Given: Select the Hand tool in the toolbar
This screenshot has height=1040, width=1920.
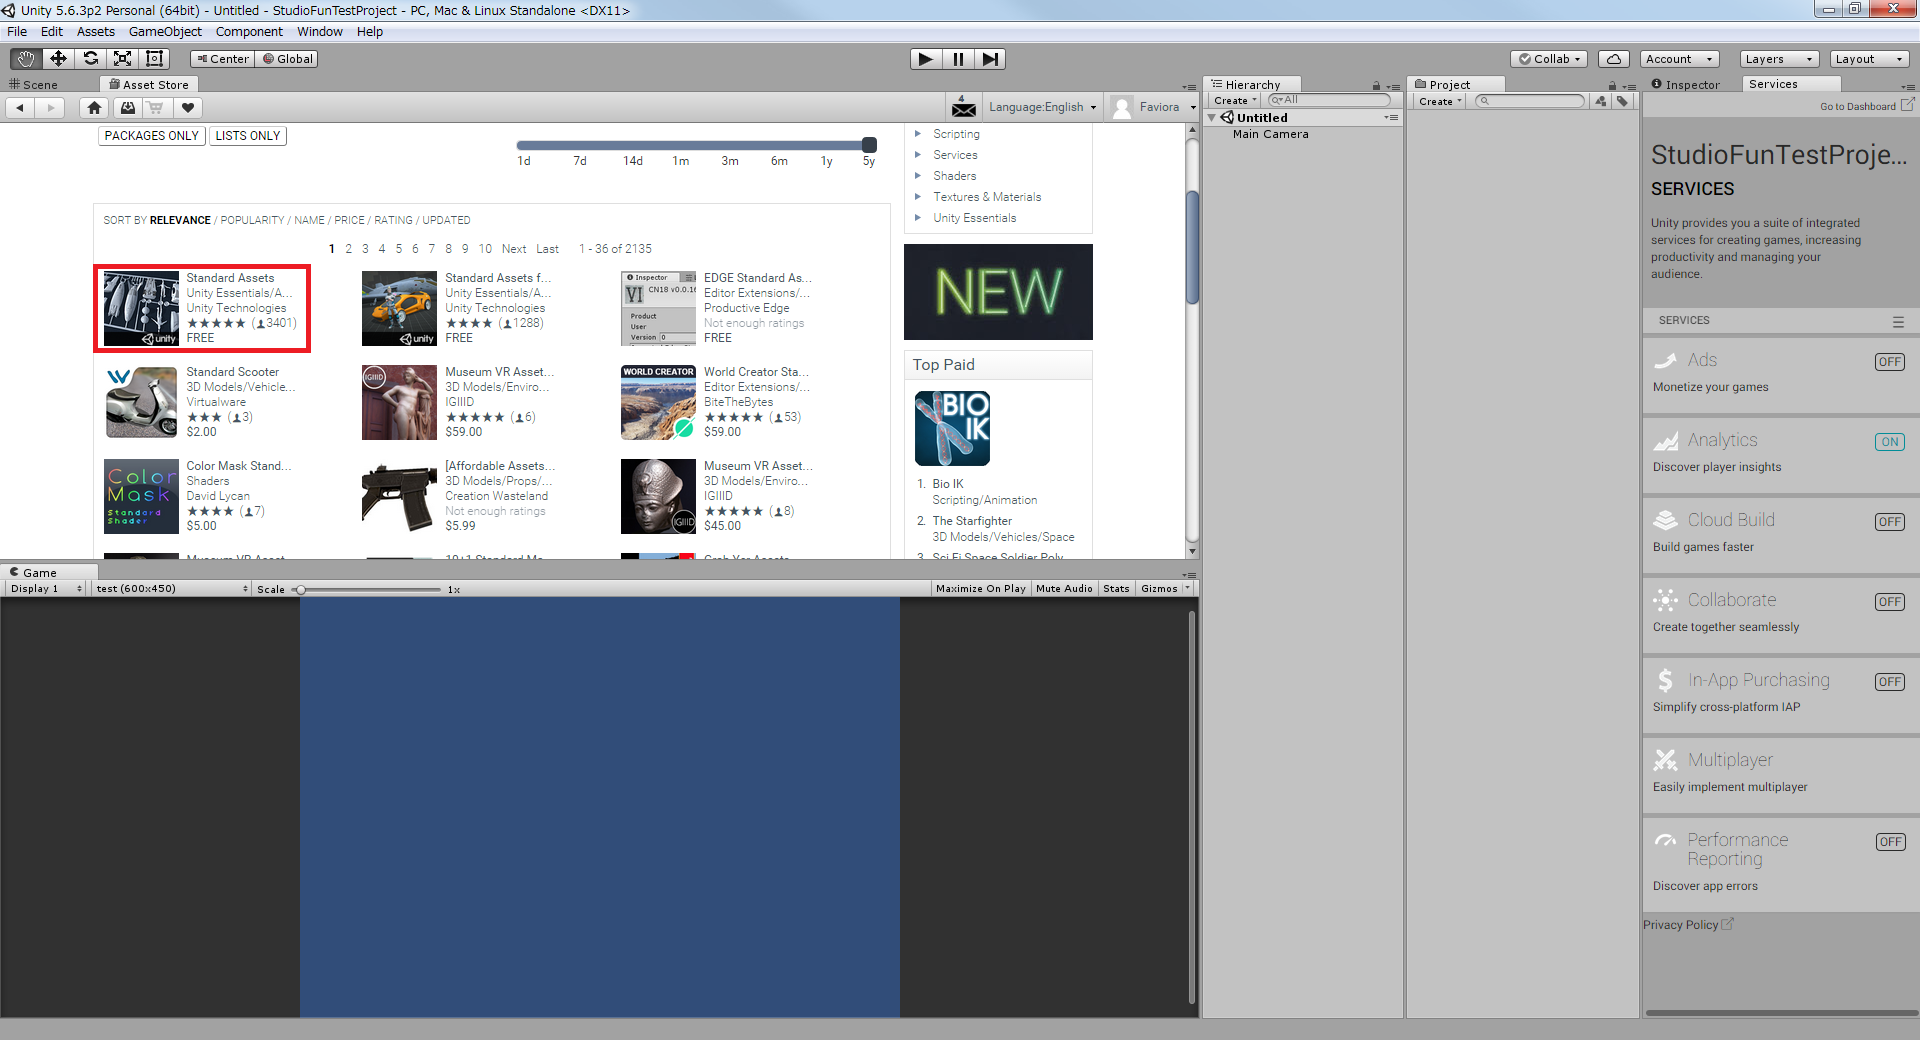Looking at the screenshot, I should click(26, 59).
